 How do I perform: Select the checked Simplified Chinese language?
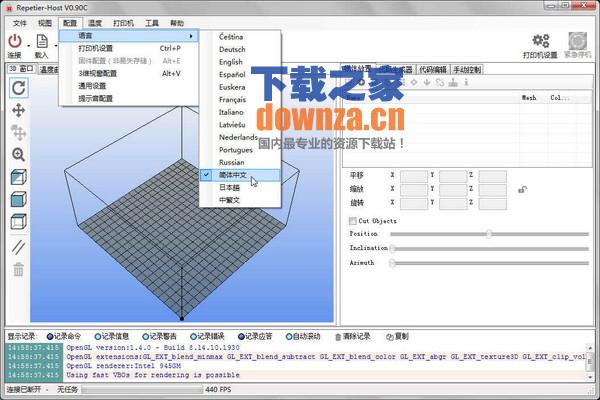(240, 175)
